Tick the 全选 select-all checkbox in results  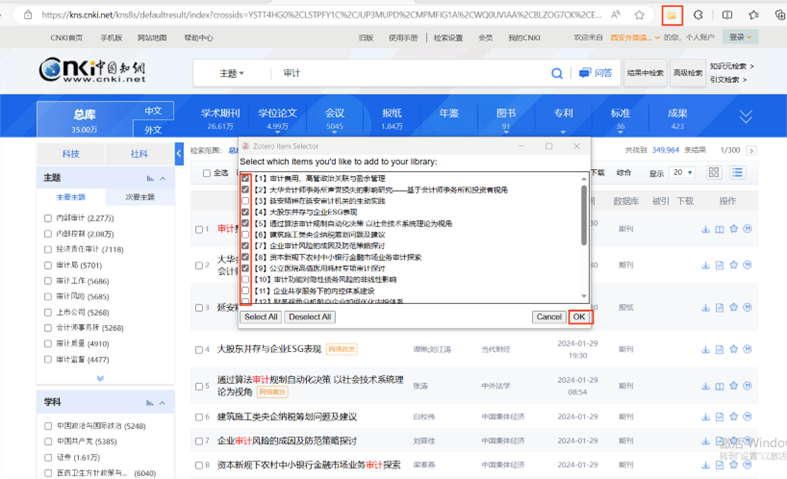(206, 173)
